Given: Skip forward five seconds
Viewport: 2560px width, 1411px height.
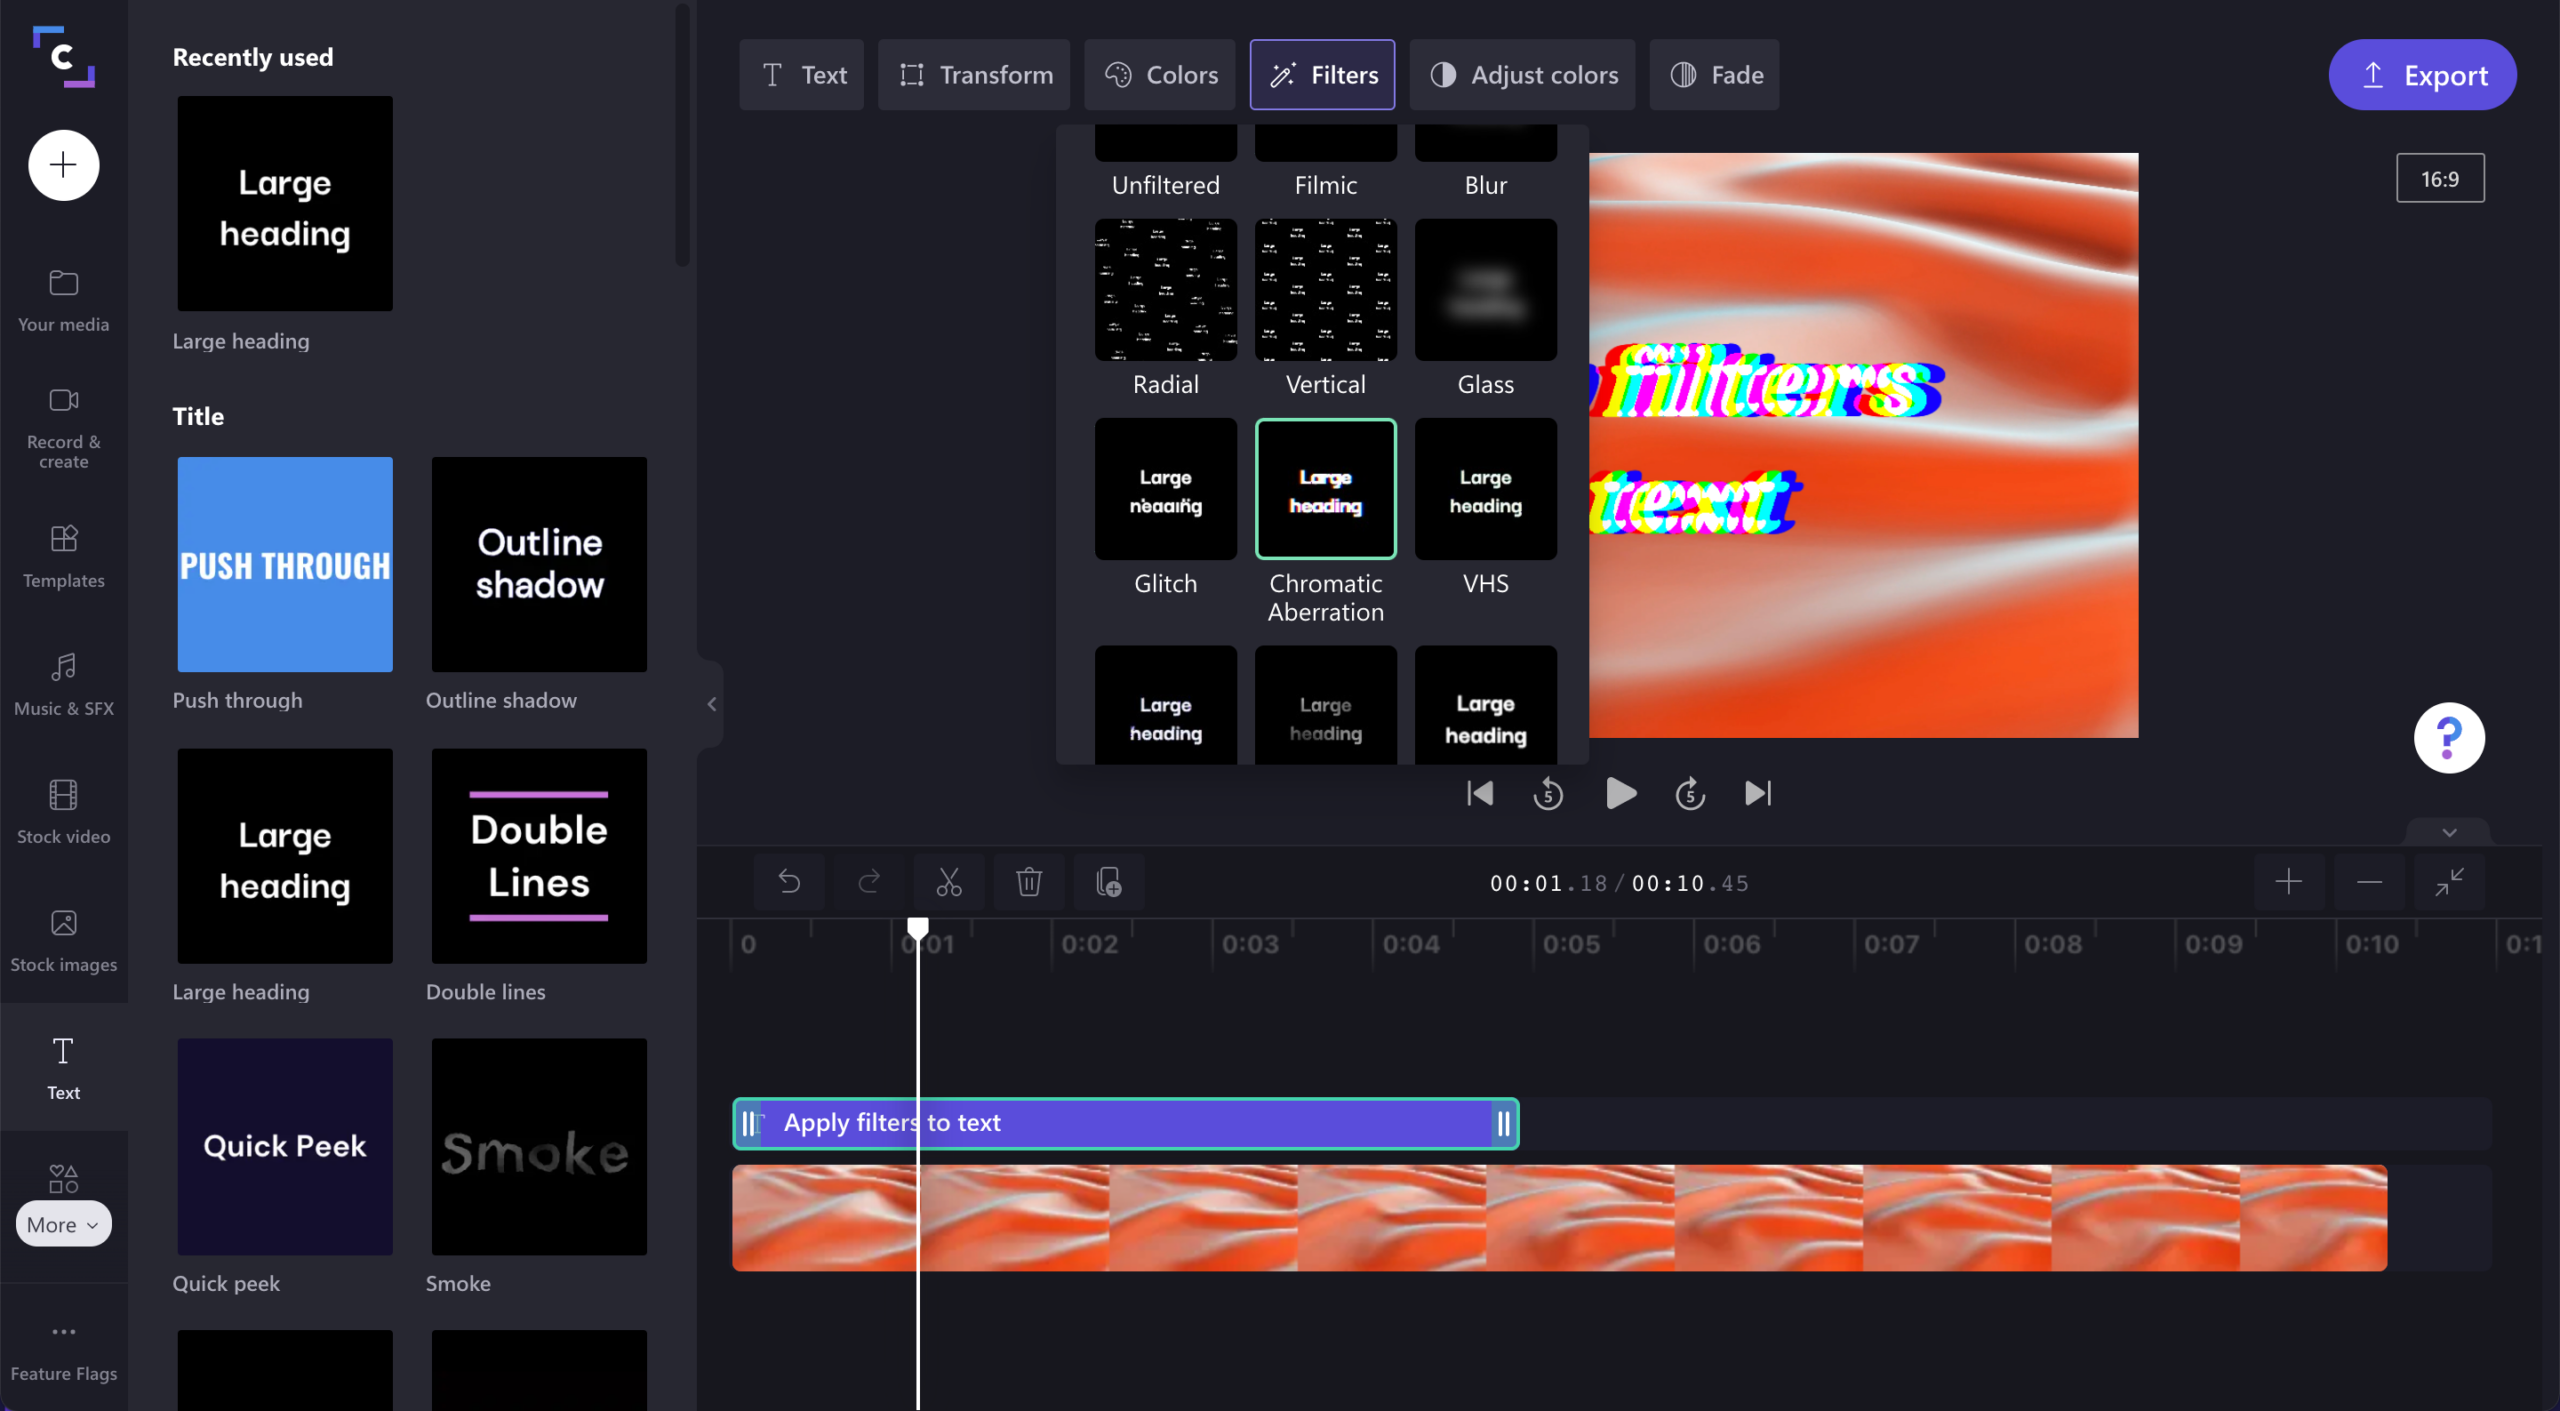Looking at the screenshot, I should click(1690, 794).
